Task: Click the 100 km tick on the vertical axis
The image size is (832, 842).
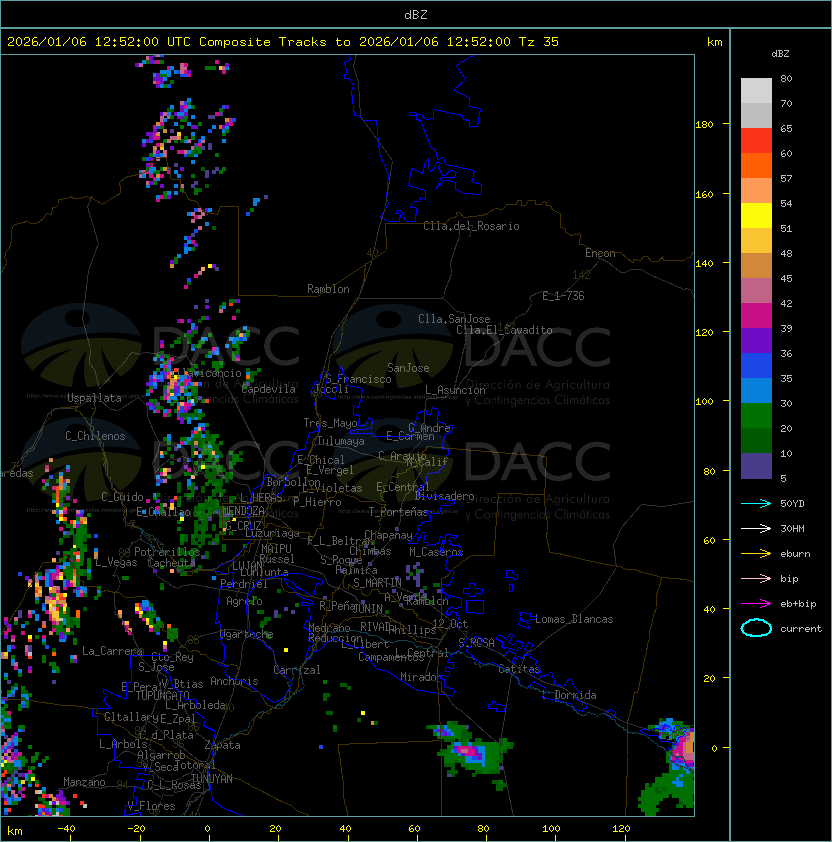Action: click(704, 402)
